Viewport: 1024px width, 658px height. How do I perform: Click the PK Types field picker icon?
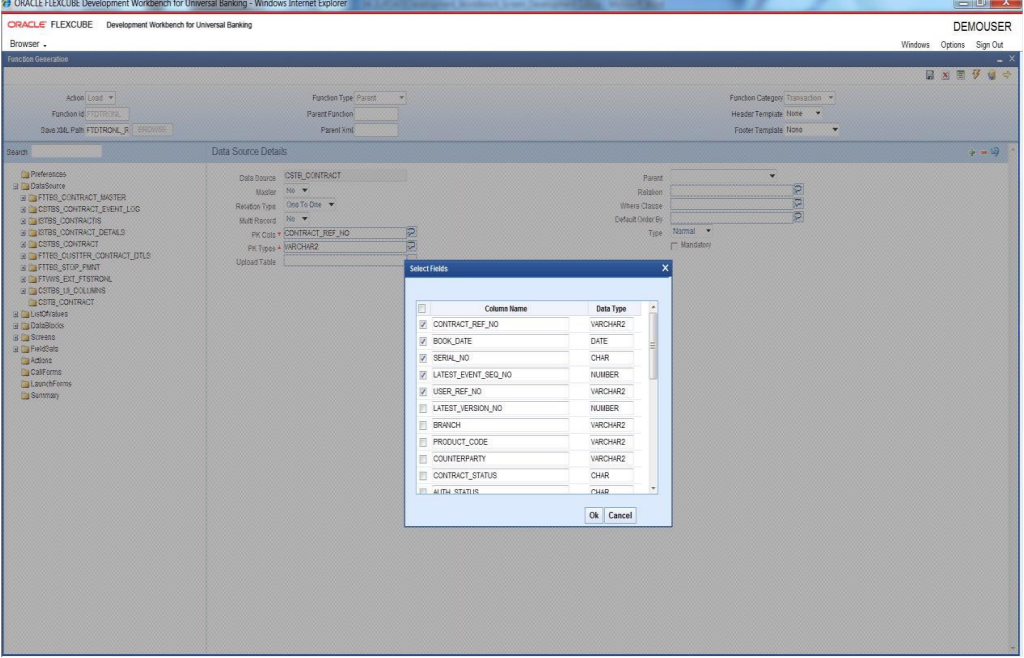tap(411, 246)
